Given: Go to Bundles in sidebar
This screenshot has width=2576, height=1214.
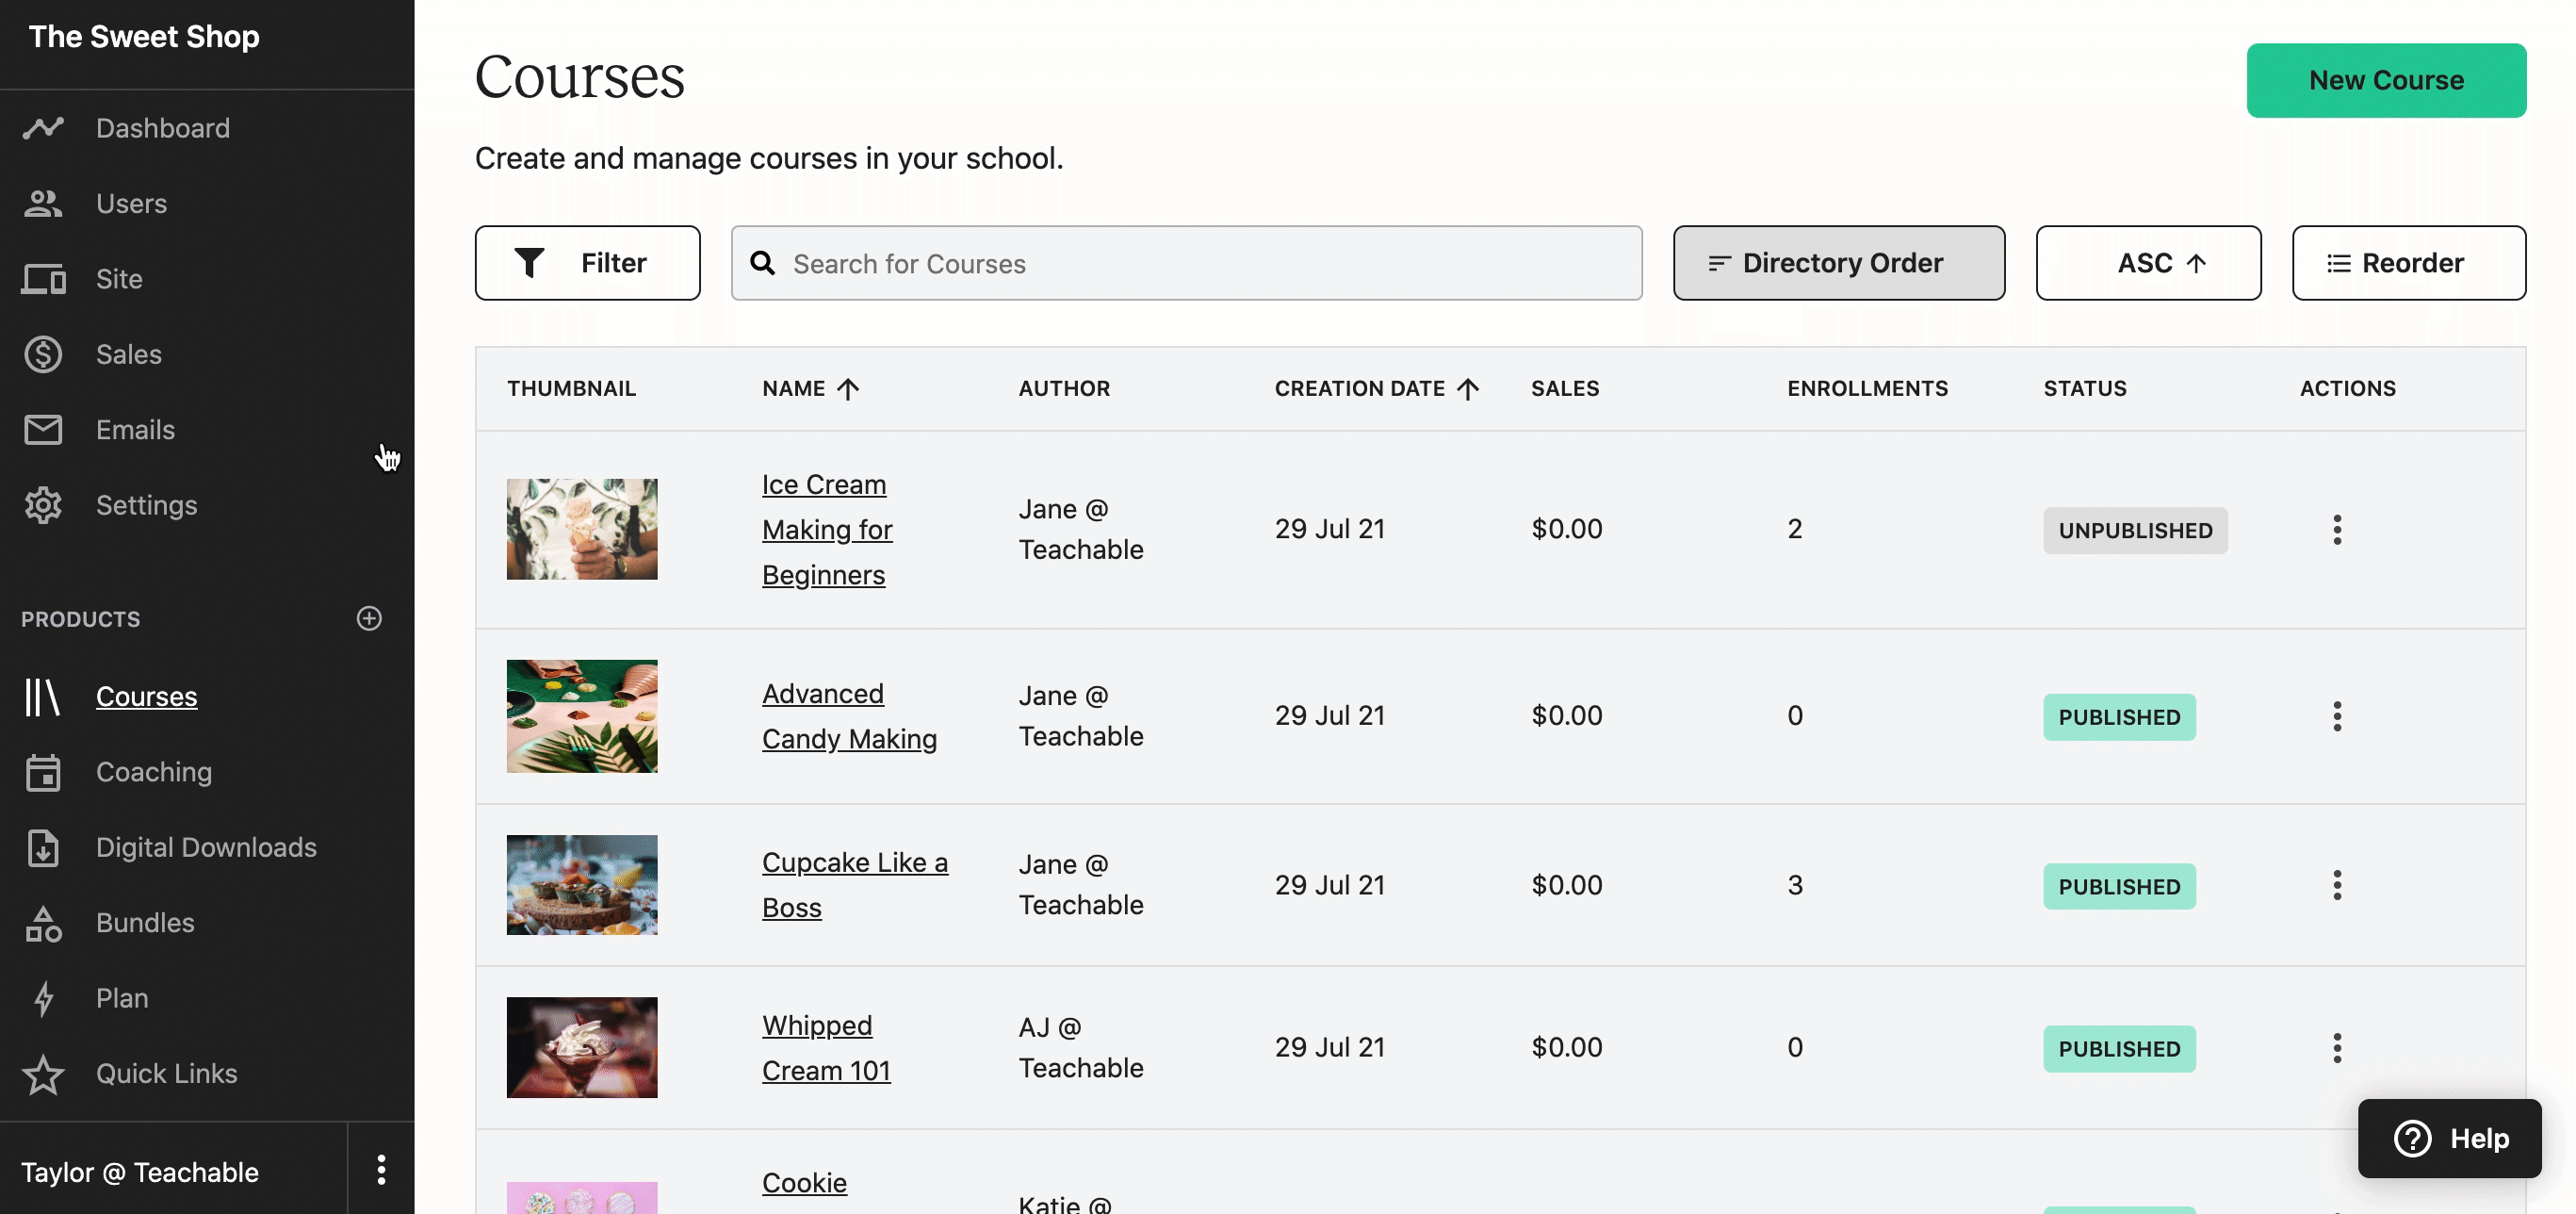Looking at the screenshot, I should 145,923.
